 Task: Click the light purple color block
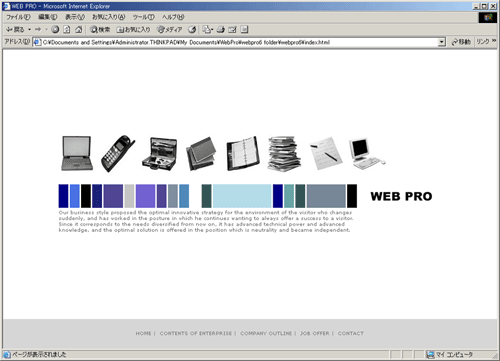(x=145, y=196)
